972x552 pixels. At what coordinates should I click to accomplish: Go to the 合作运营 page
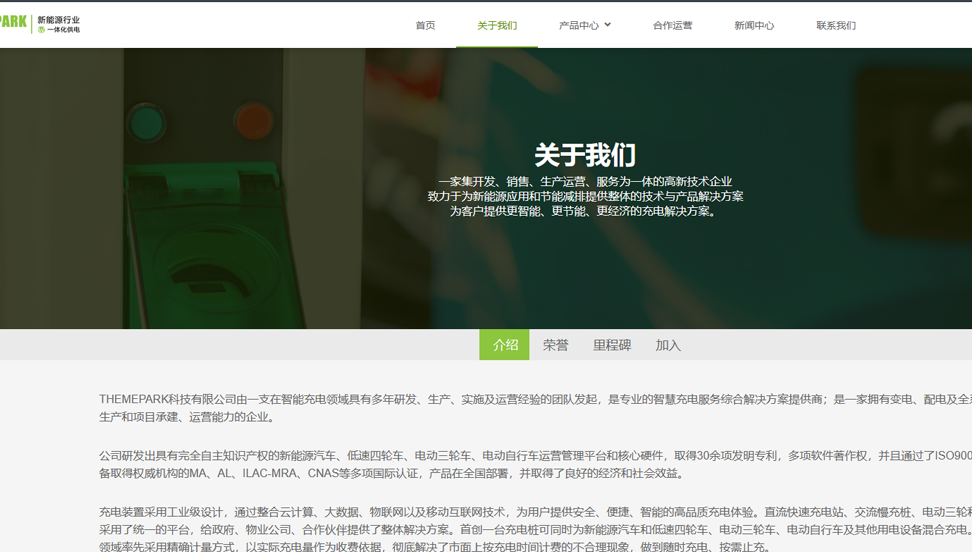pos(673,25)
